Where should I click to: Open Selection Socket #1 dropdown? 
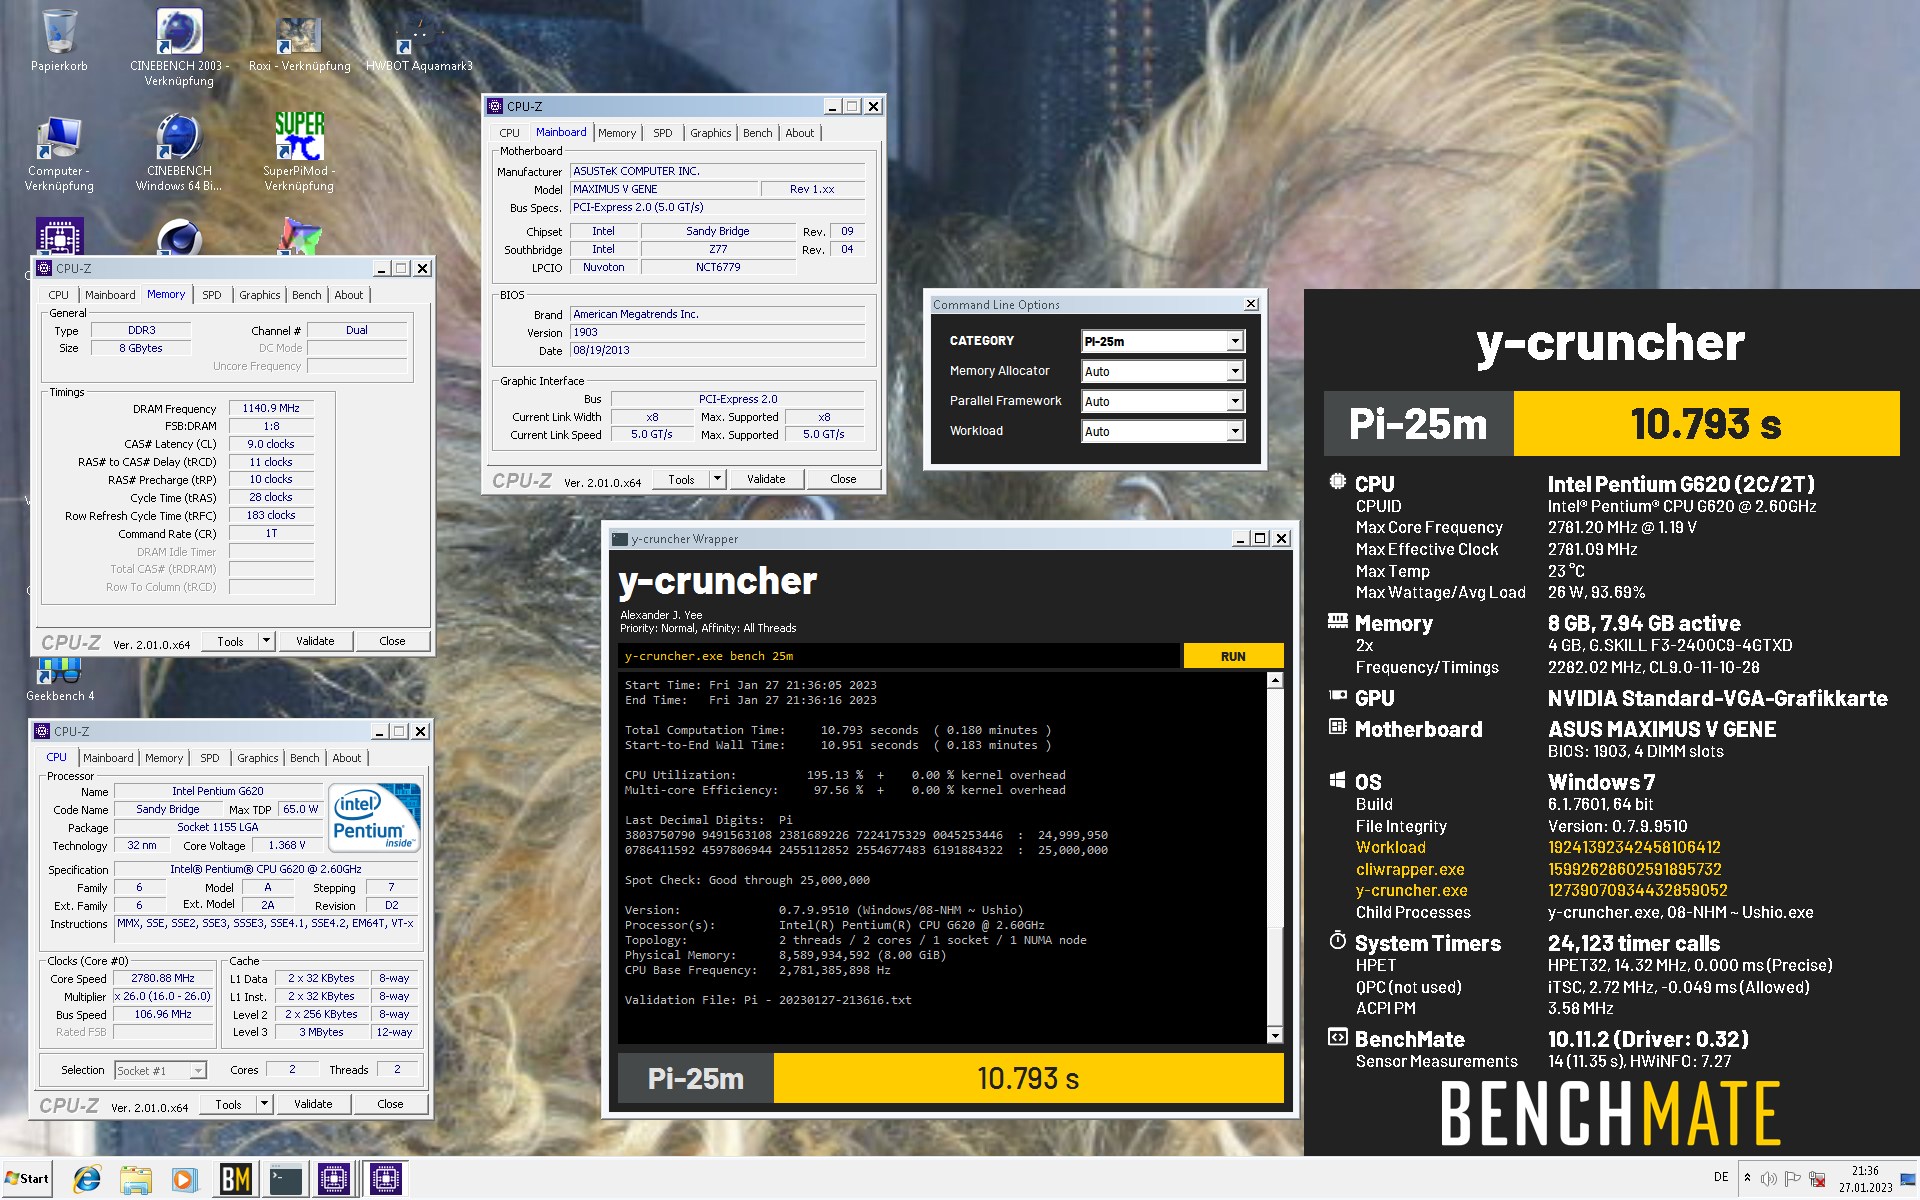pos(160,1070)
